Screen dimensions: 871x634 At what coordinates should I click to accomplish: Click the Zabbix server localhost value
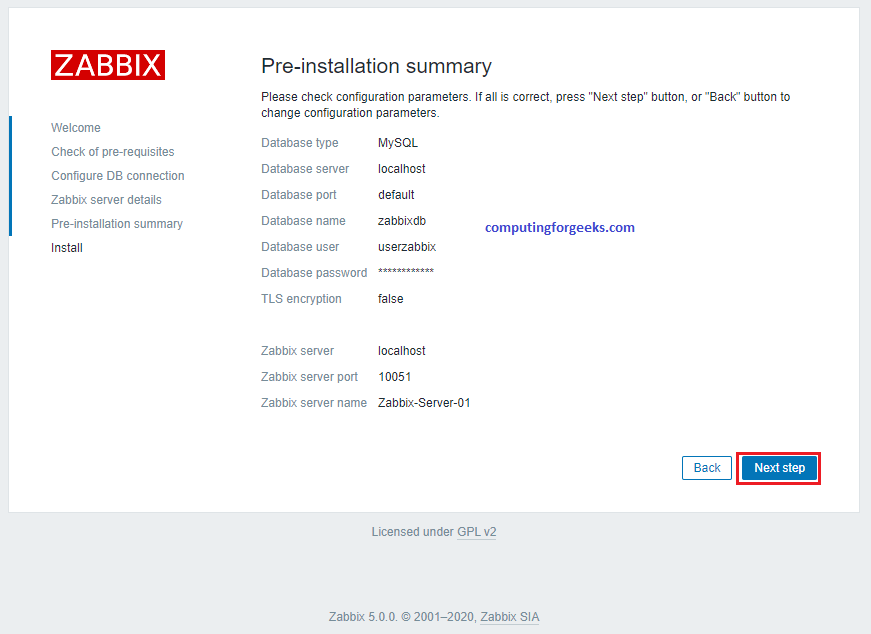402,351
